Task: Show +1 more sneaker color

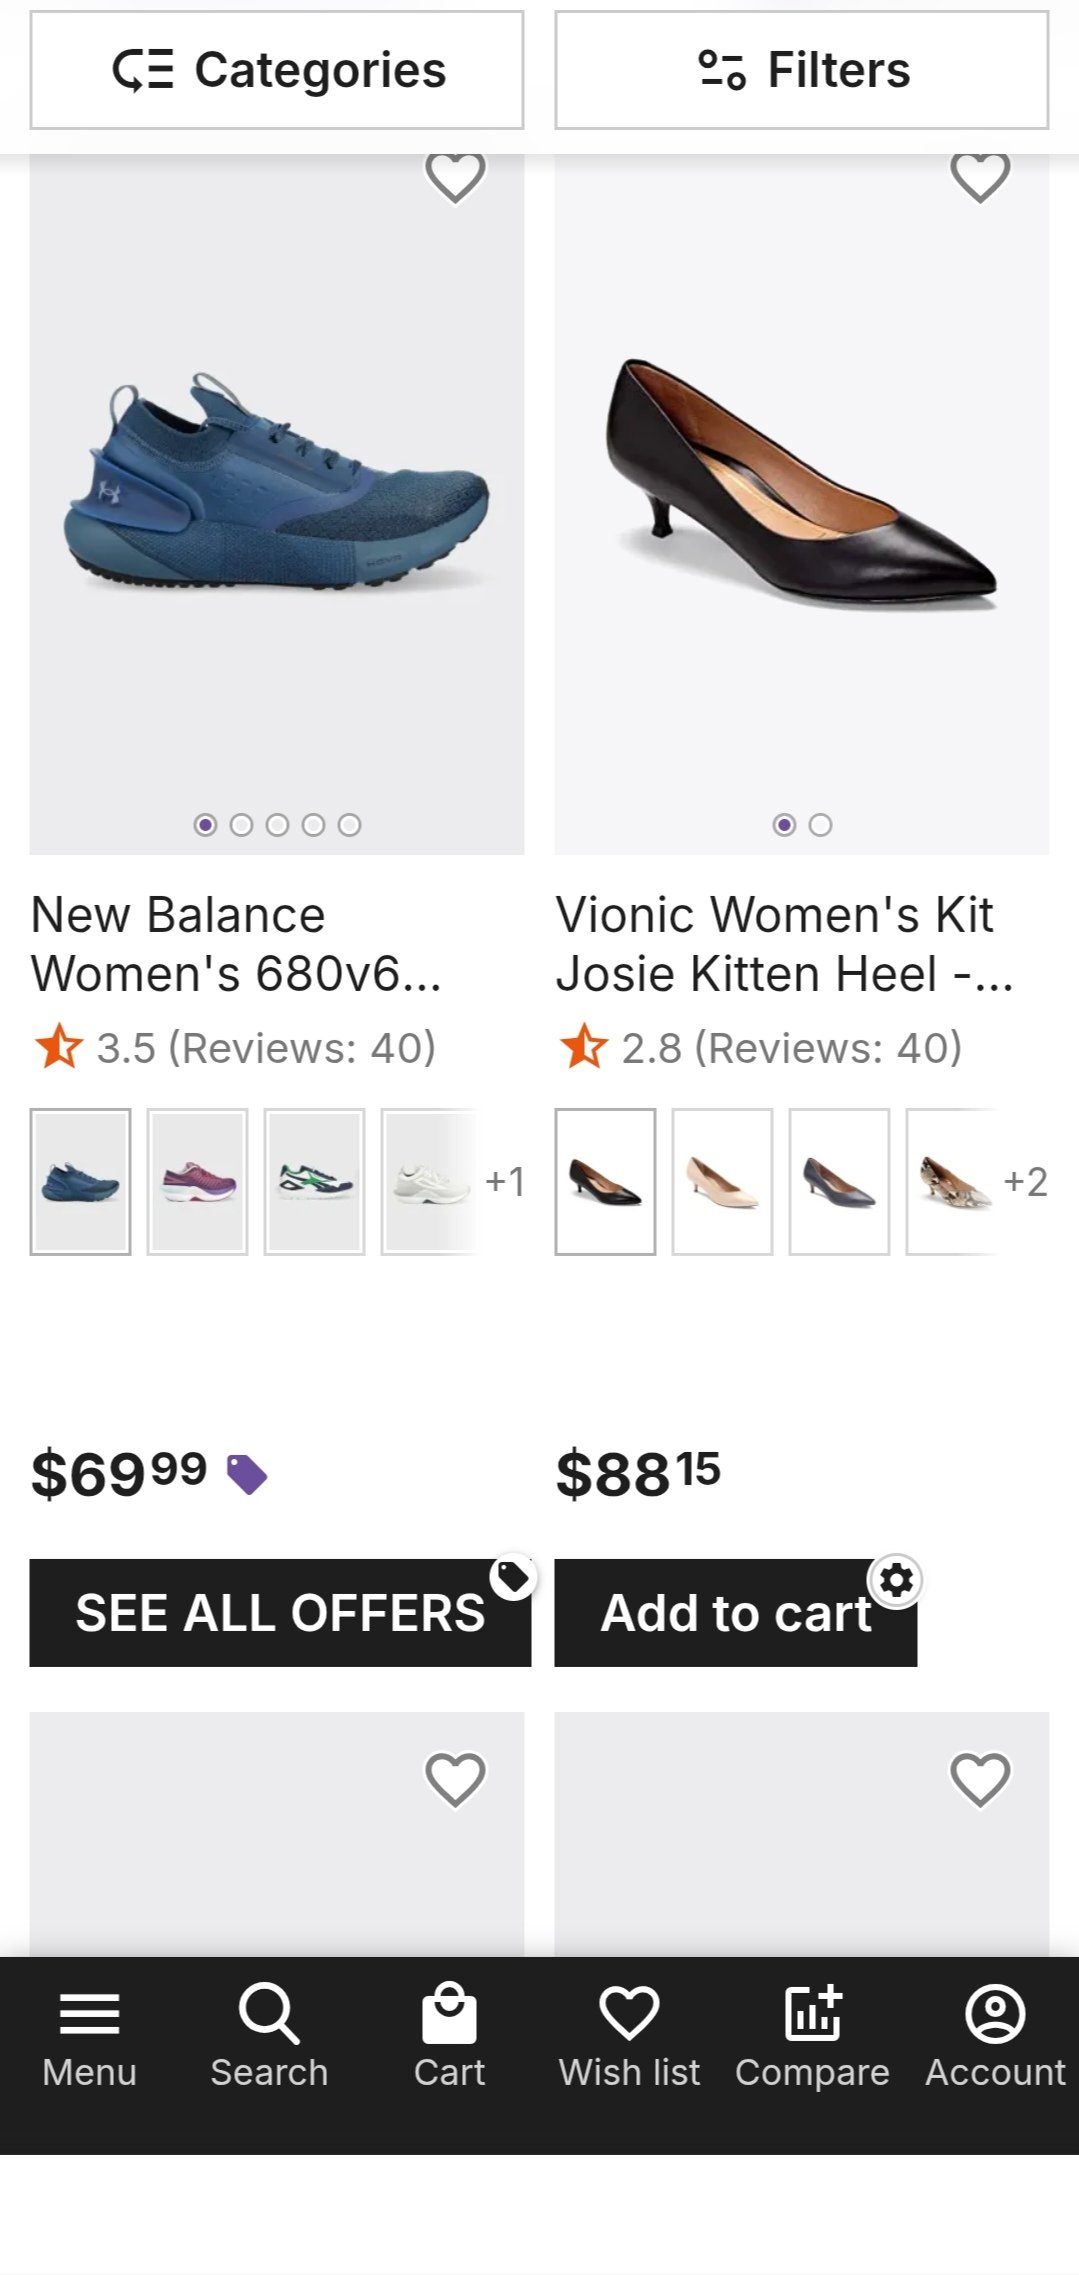Action: click(x=504, y=1182)
